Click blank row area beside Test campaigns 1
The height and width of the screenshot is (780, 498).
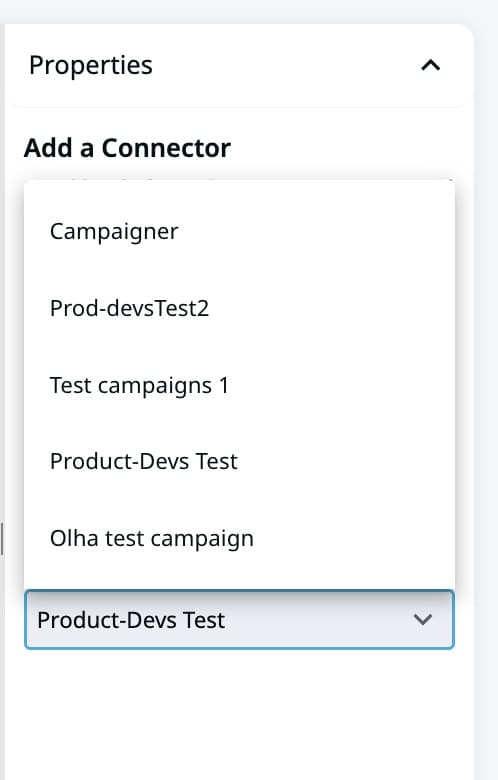[x=341, y=385]
